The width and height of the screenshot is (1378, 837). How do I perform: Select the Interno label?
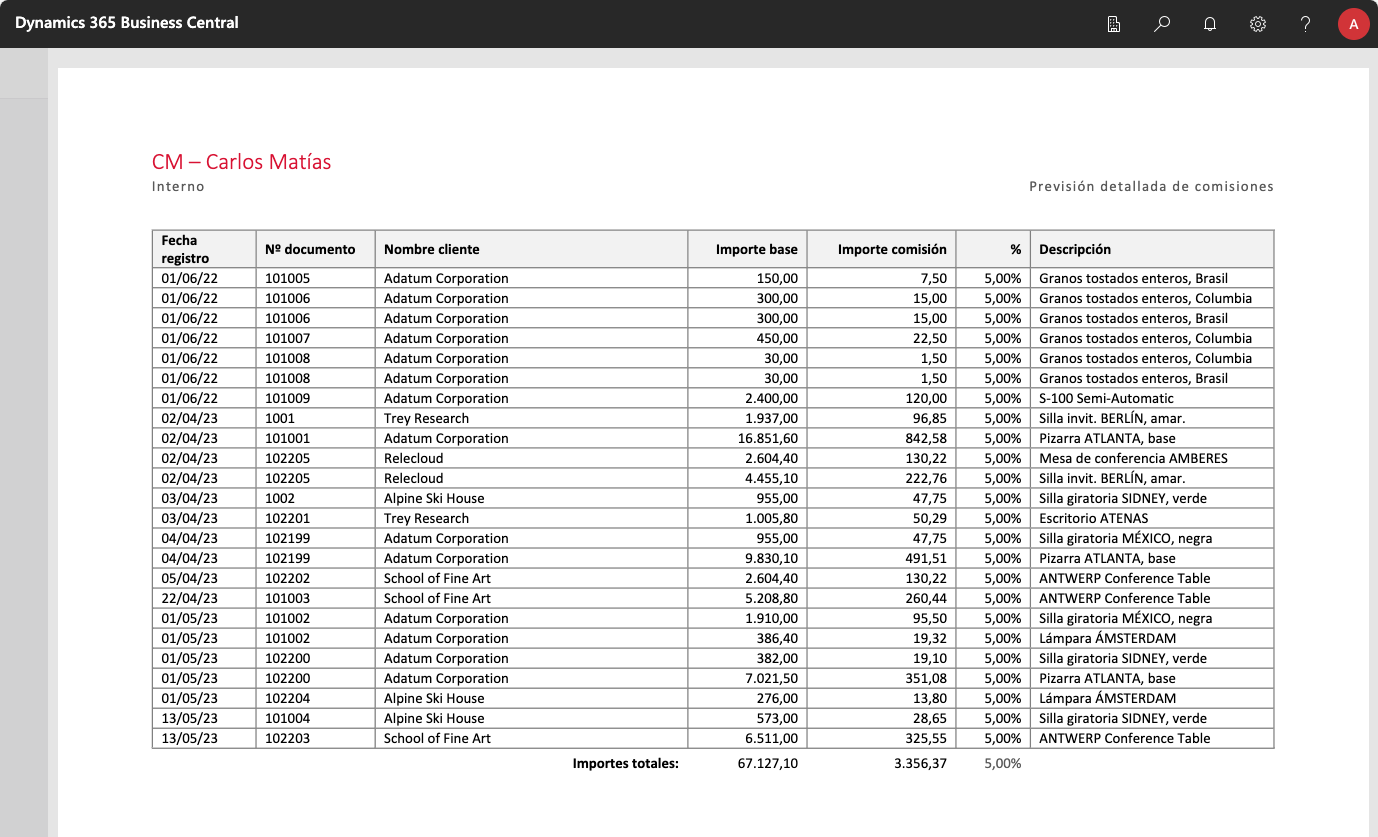coord(178,186)
